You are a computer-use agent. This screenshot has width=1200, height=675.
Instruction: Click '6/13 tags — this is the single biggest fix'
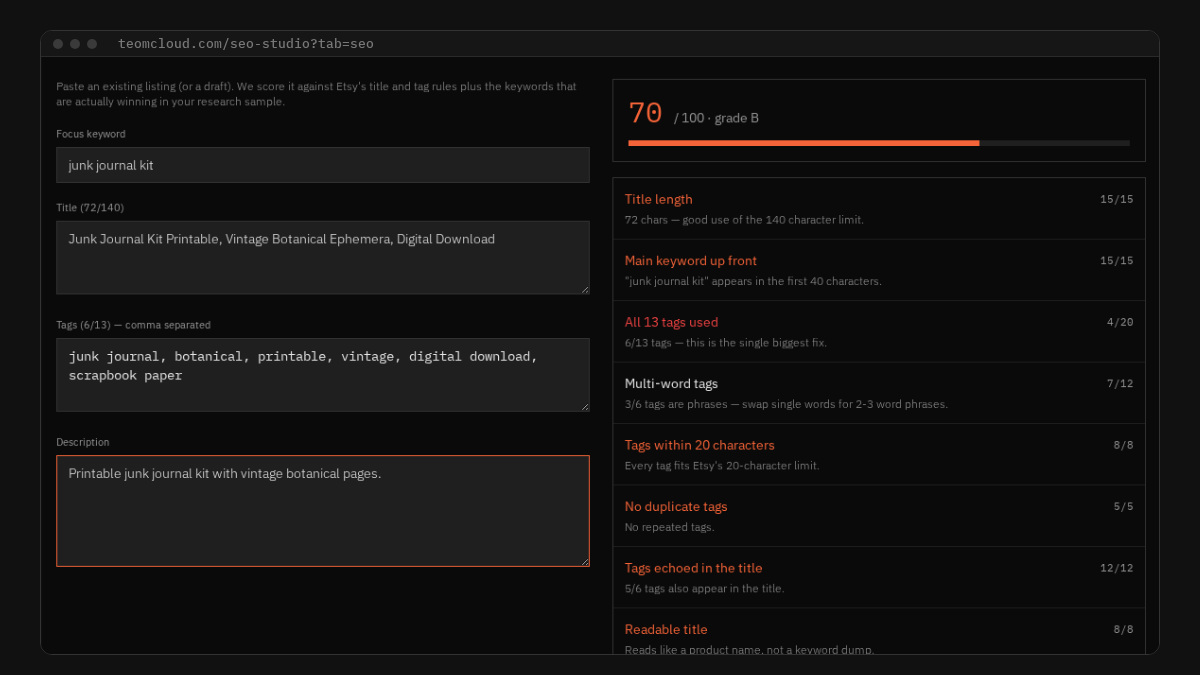(x=726, y=343)
